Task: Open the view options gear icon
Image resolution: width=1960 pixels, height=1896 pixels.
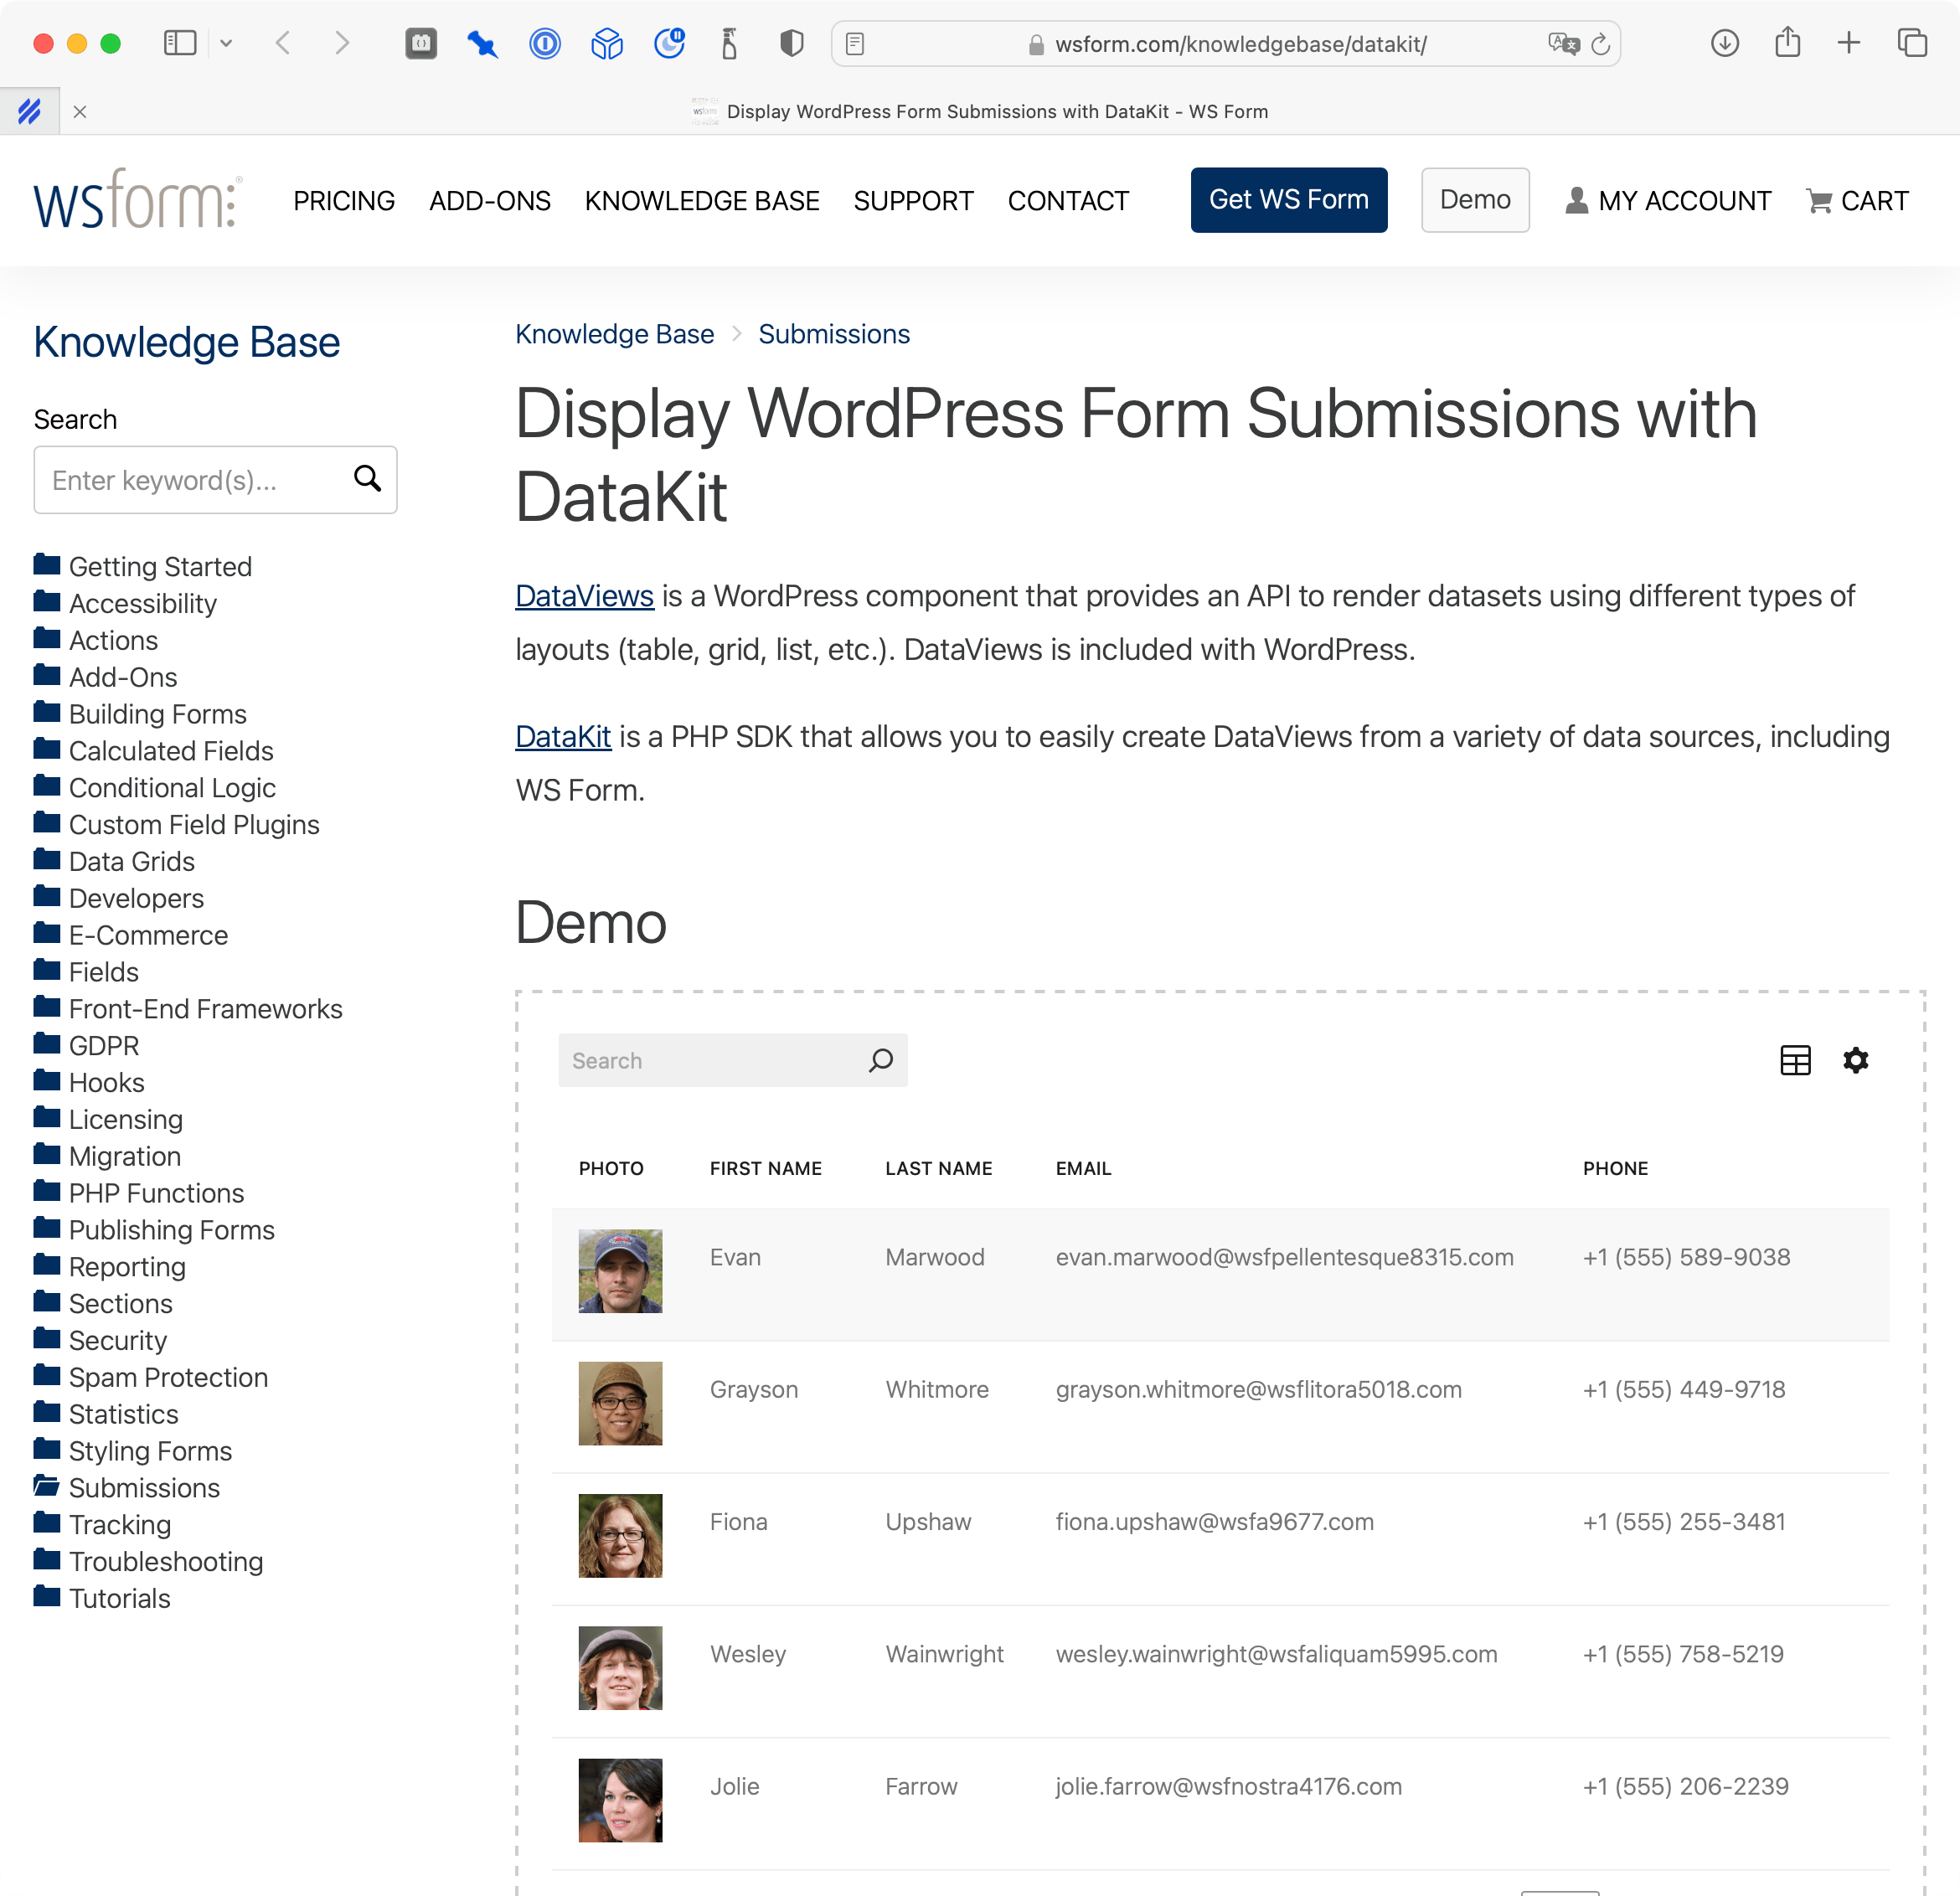Action: 1855,1060
